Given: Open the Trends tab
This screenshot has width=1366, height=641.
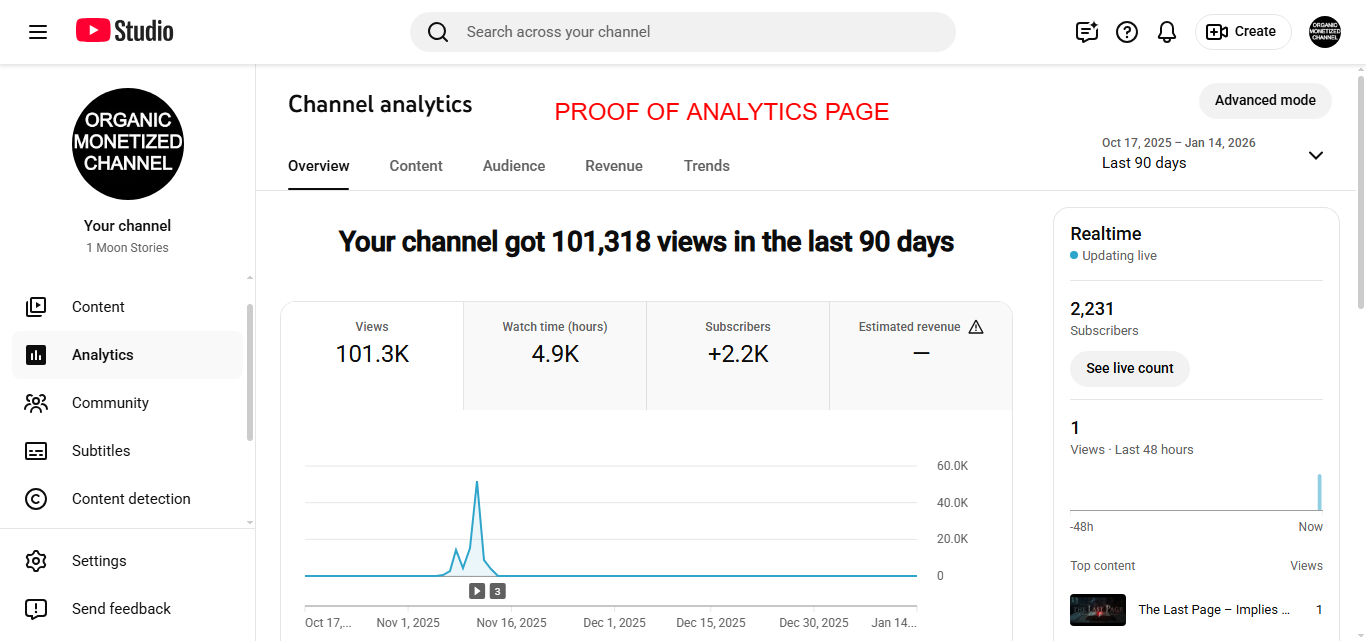Looking at the screenshot, I should pyautogui.click(x=707, y=166).
